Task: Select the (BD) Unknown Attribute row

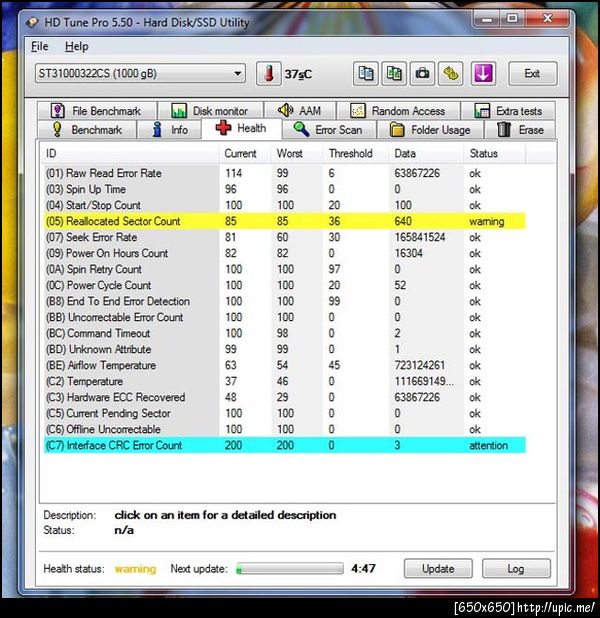Action: pos(284,349)
